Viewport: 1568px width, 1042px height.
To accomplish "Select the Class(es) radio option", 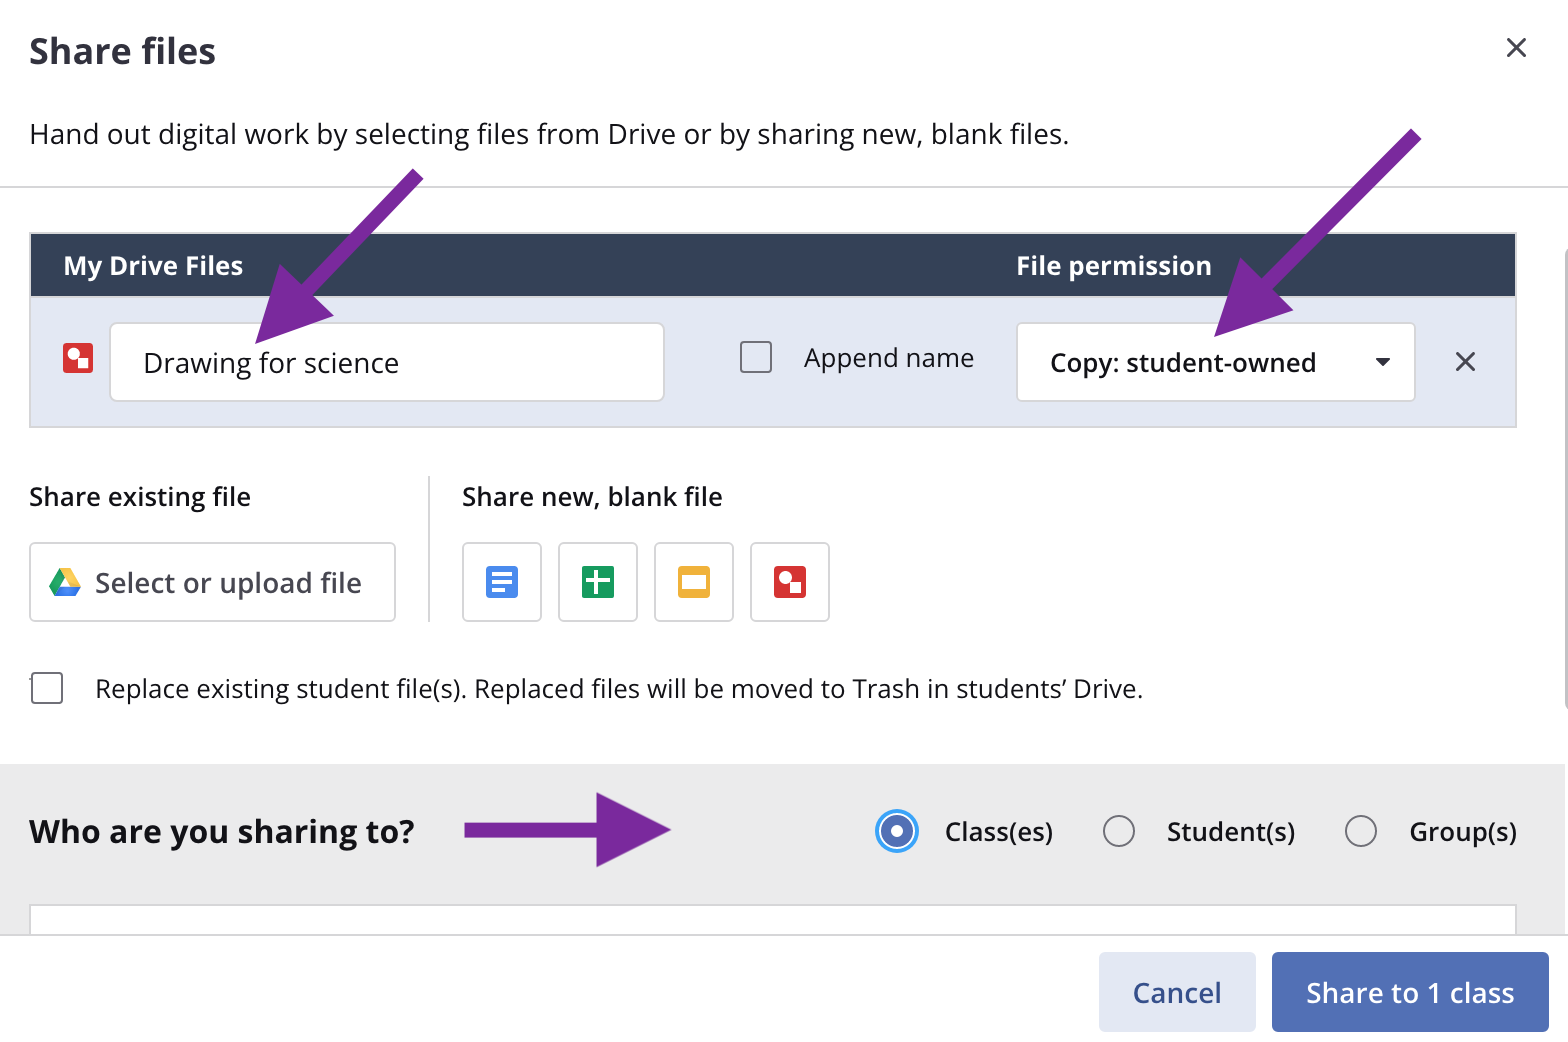I will [897, 831].
